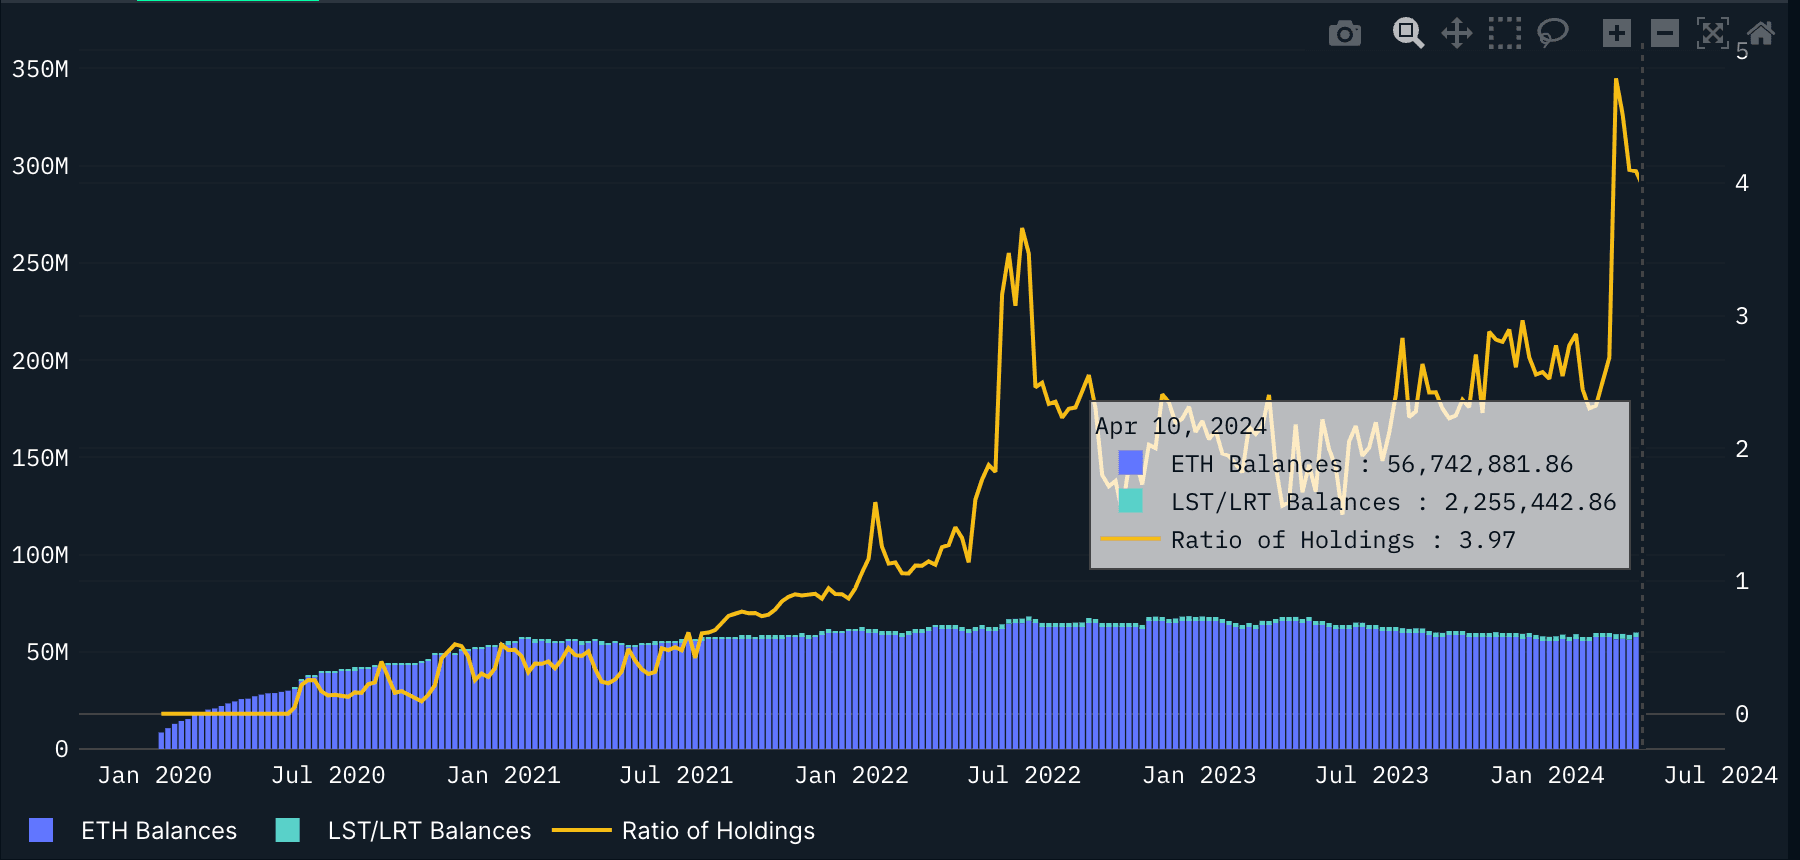Click the Jan 2020 x-axis label

pos(154,775)
